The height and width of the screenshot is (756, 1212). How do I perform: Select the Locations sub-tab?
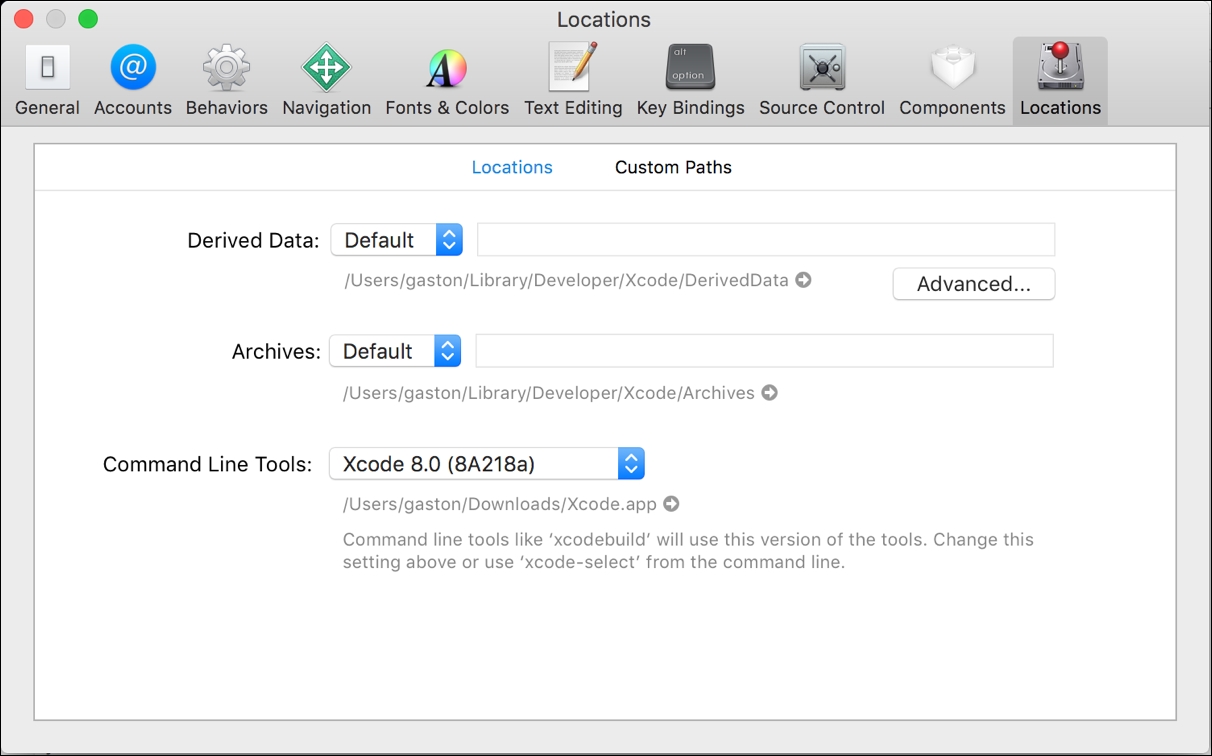point(512,167)
